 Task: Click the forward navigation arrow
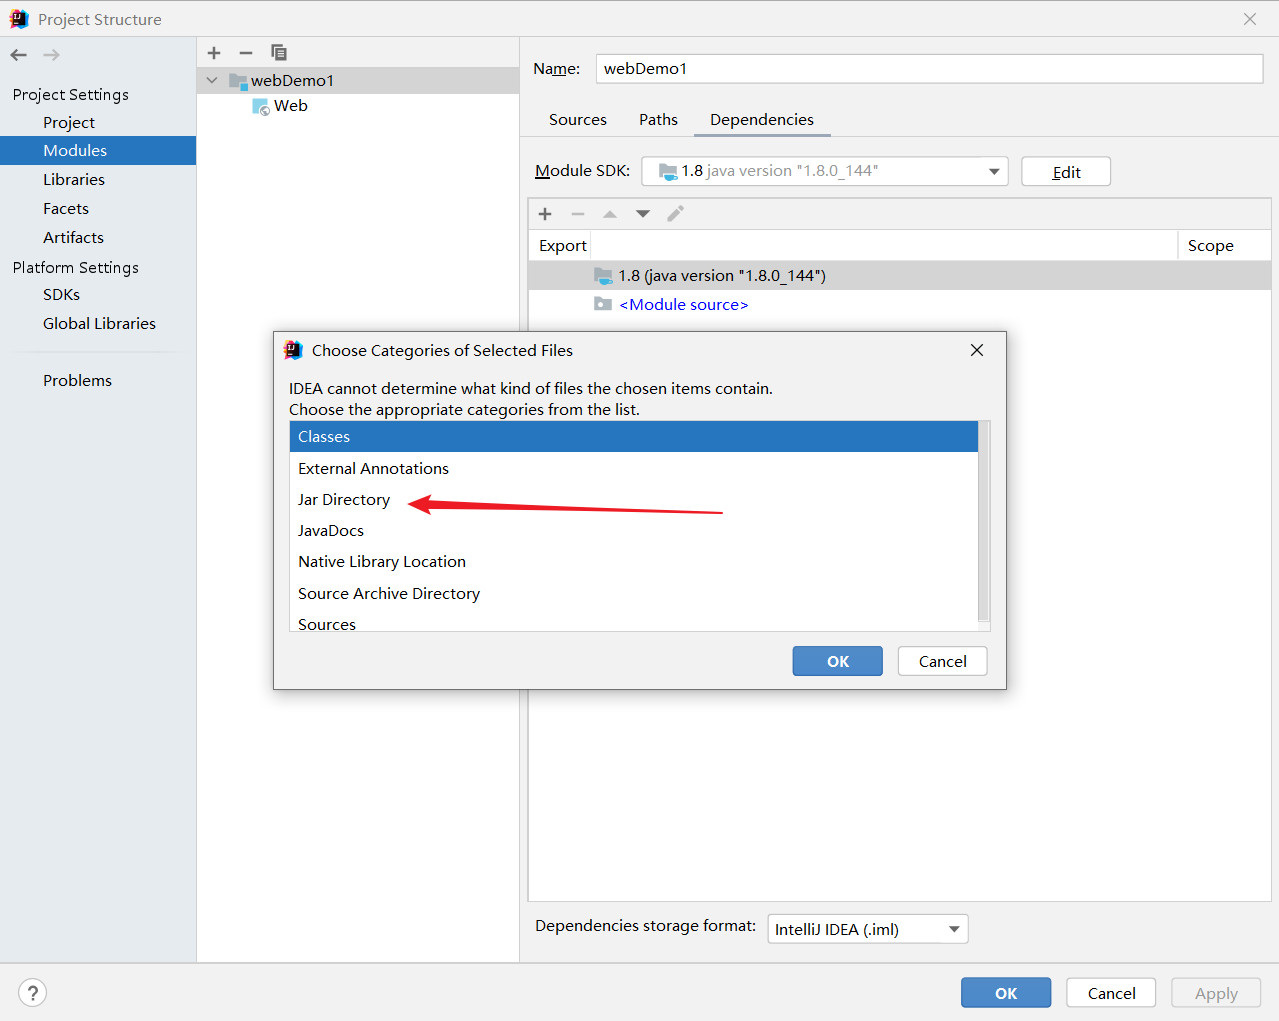tap(51, 55)
